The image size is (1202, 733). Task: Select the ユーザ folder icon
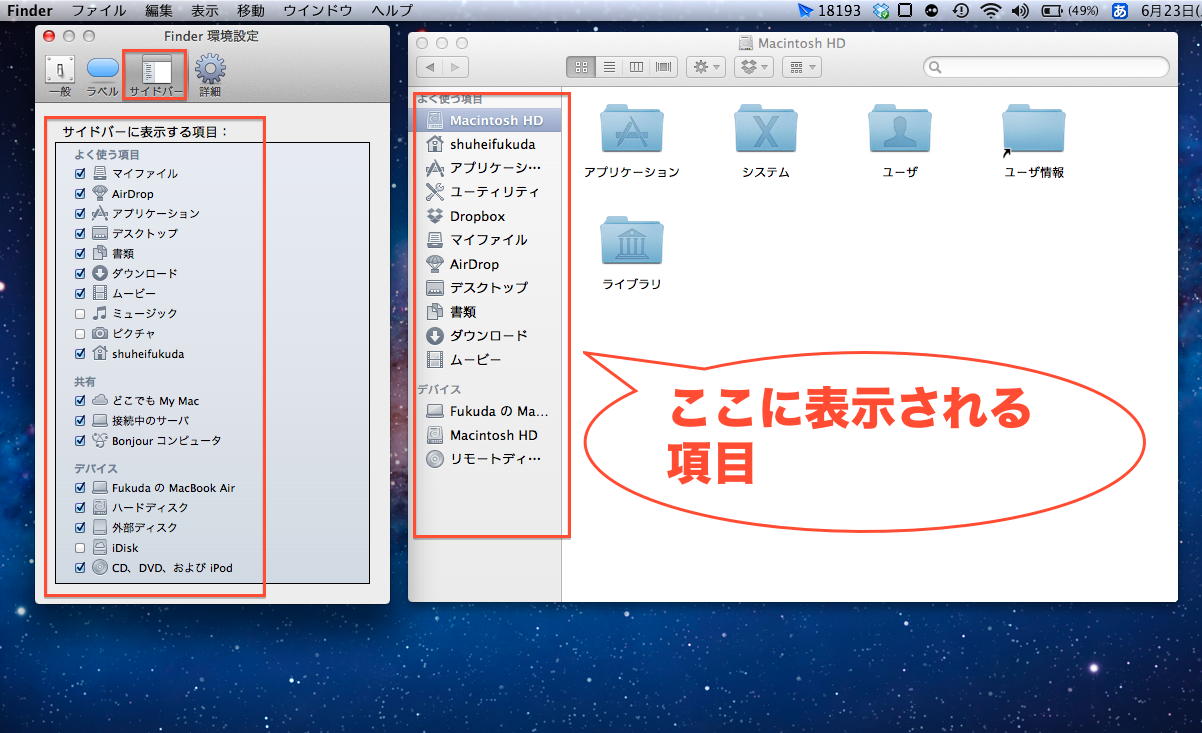899,129
